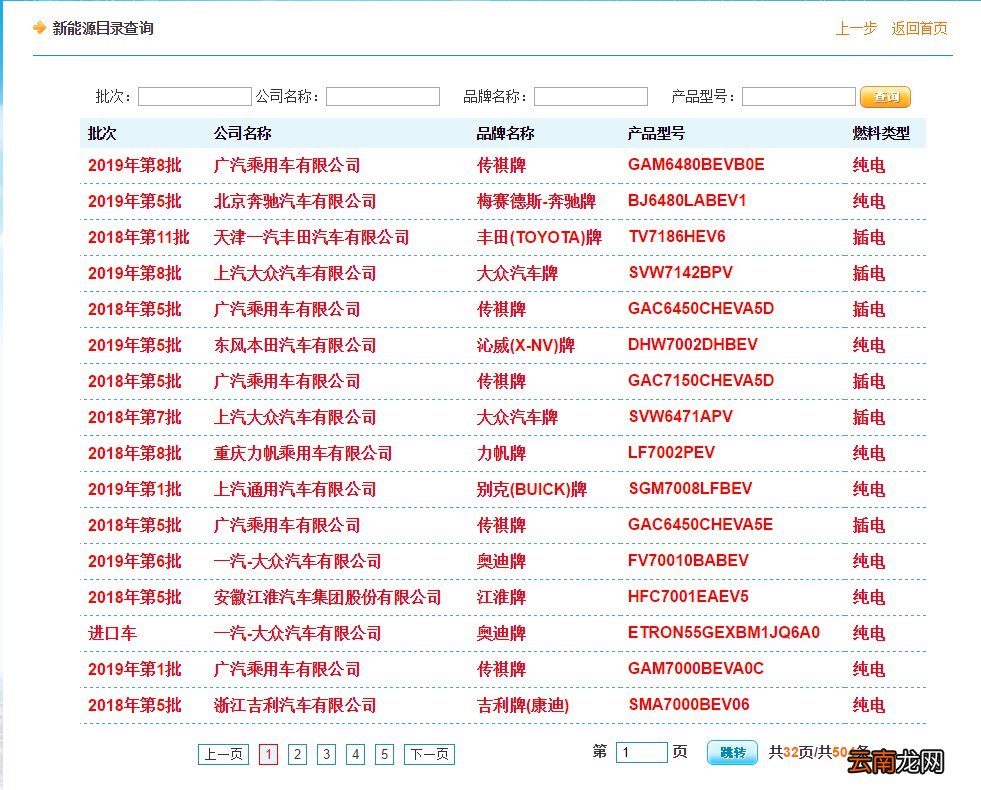This screenshot has height=790, width=981.
Task: Go back via 返回首页 link
Action: (x=919, y=28)
